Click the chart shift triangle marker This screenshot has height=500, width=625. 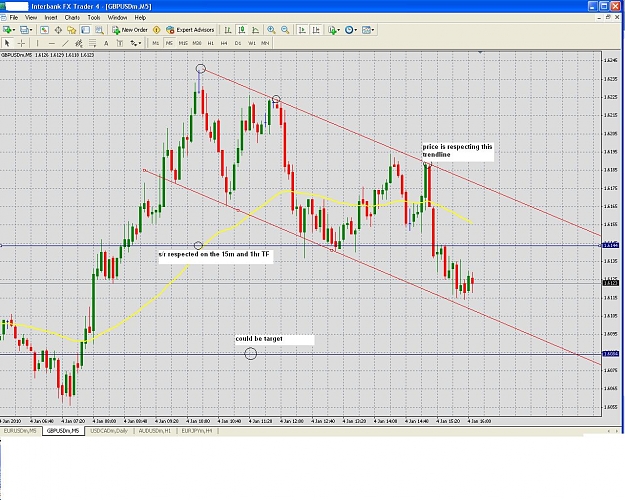point(480,52)
